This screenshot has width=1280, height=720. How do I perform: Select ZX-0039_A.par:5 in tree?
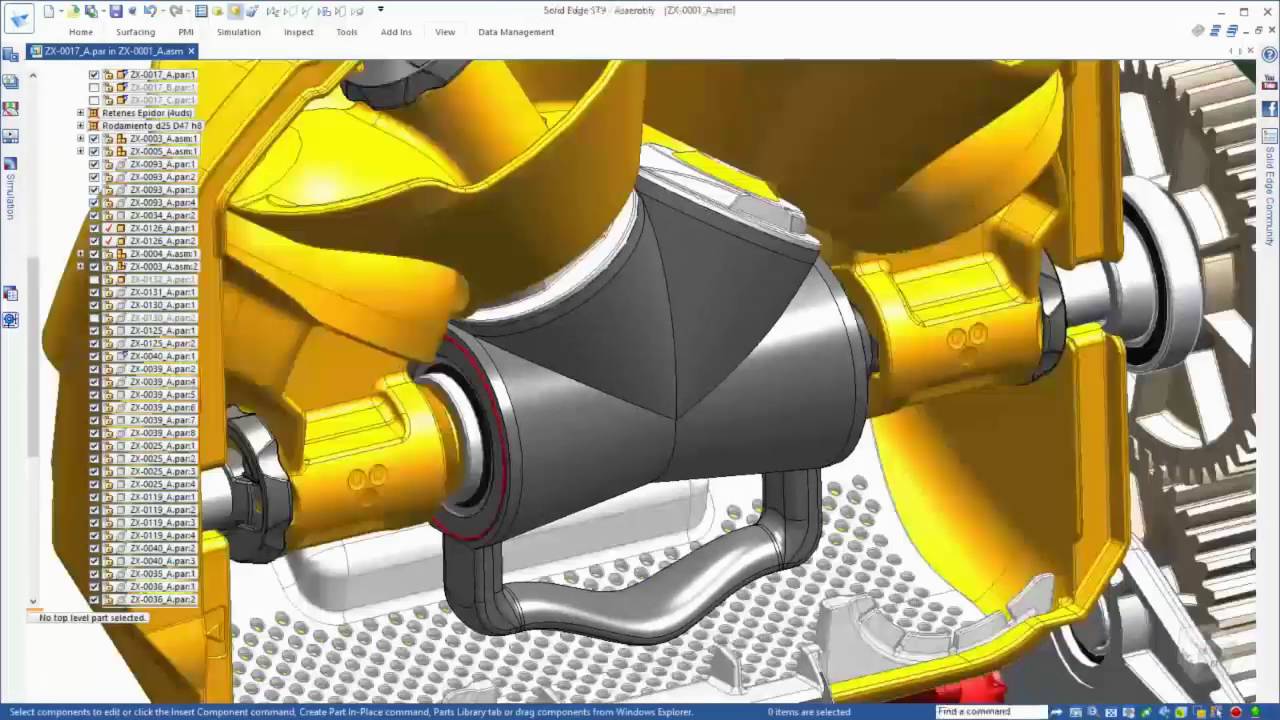pos(163,395)
